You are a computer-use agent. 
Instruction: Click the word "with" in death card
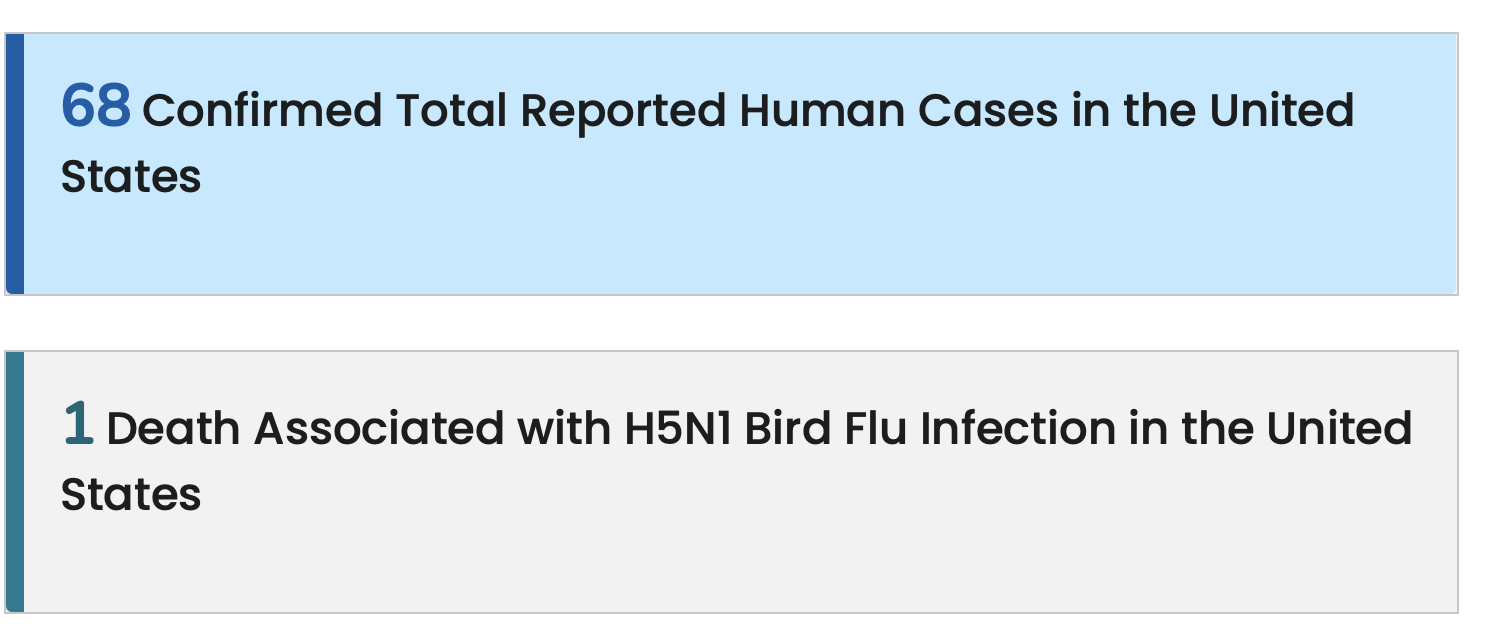coord(564,429)
